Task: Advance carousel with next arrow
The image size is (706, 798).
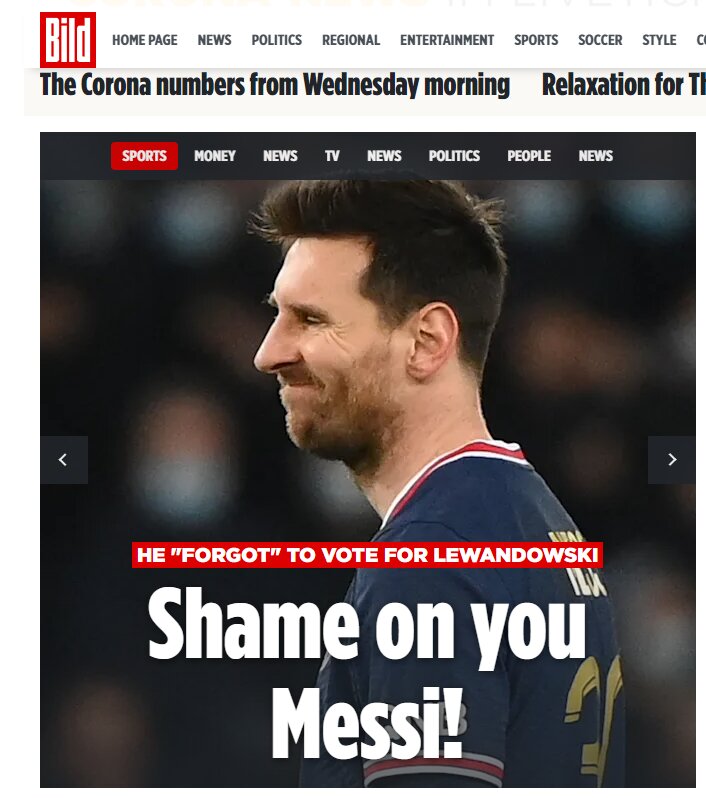Action: click(x=672, y=460)
